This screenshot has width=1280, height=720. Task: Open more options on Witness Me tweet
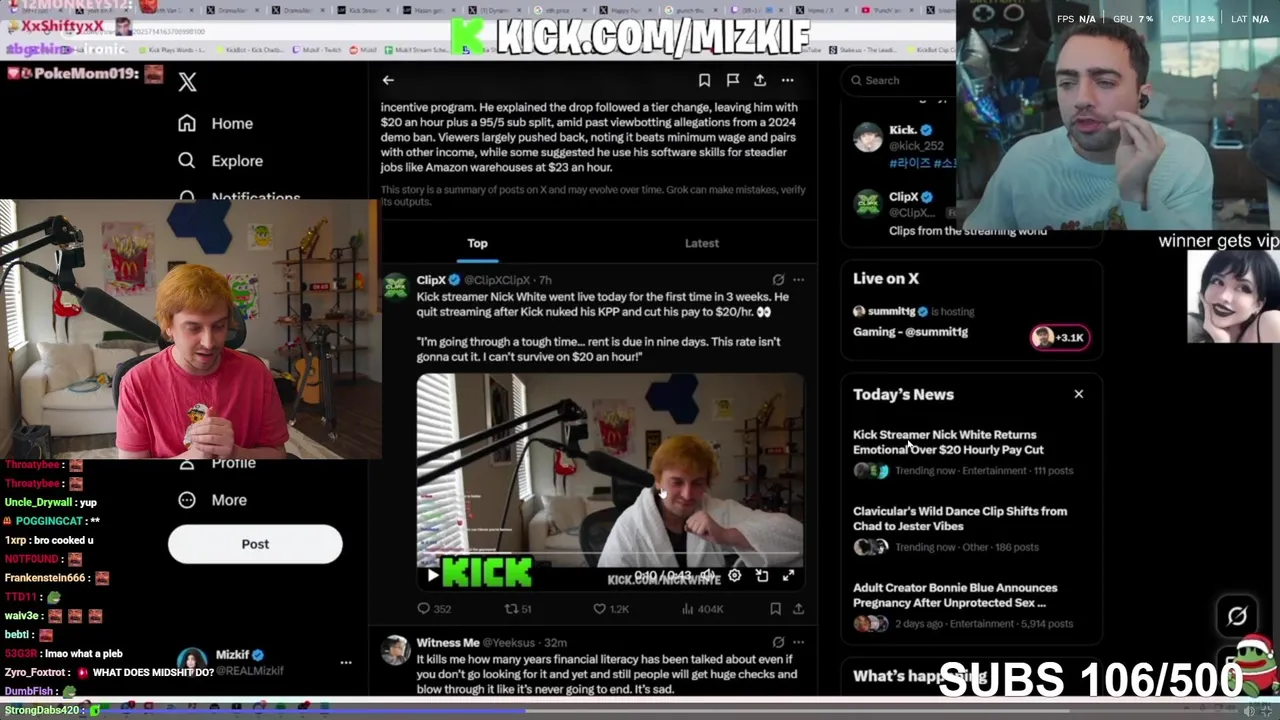click(x=798, y=643)
